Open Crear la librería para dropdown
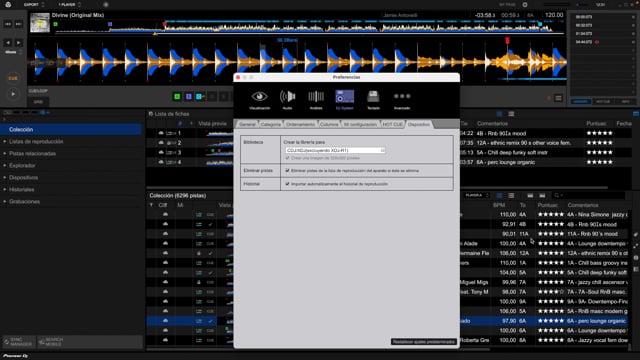 (335, 151)
